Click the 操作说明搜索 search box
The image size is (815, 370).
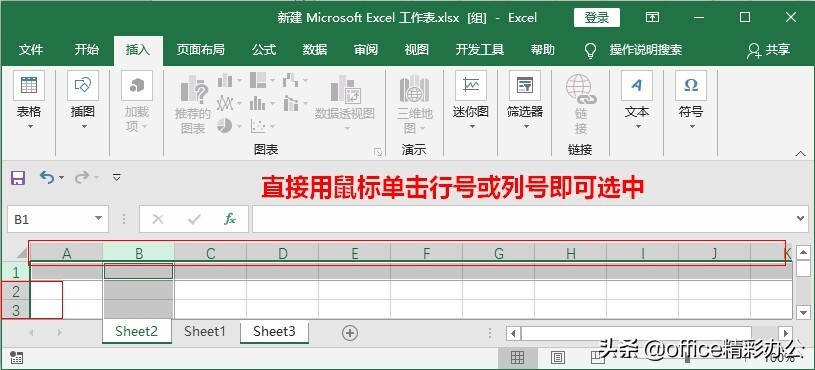click(646, 50)
